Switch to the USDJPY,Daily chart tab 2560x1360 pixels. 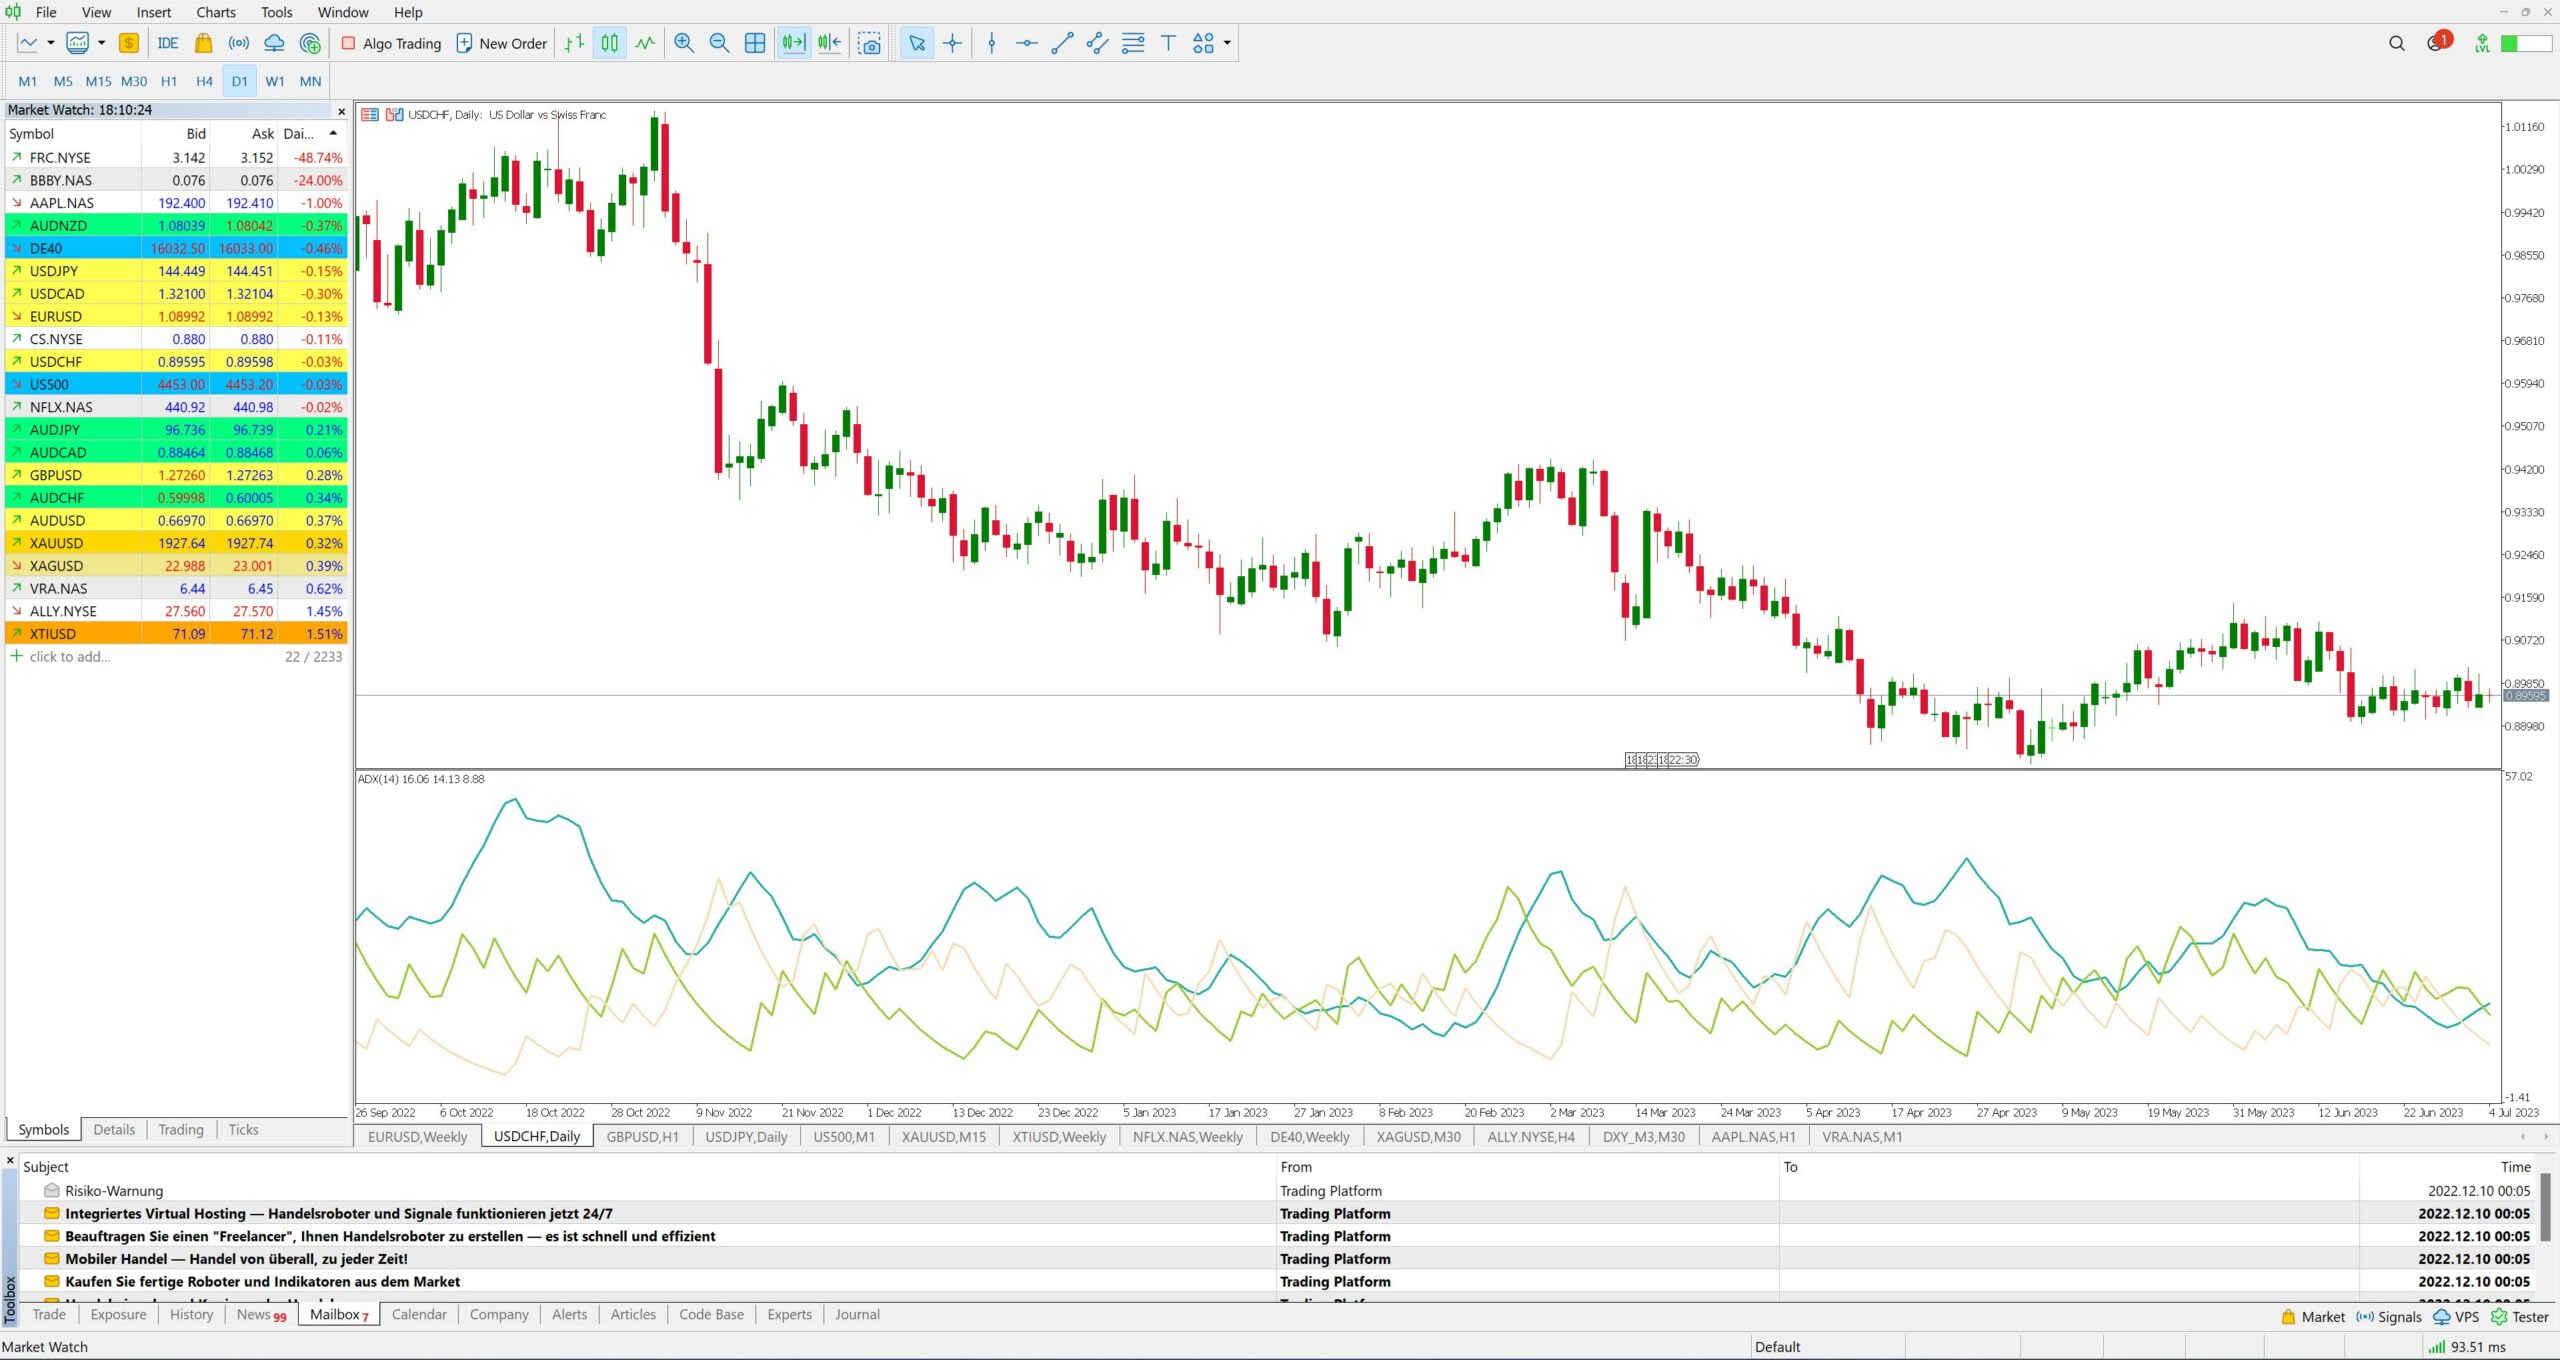[745, 1137]
